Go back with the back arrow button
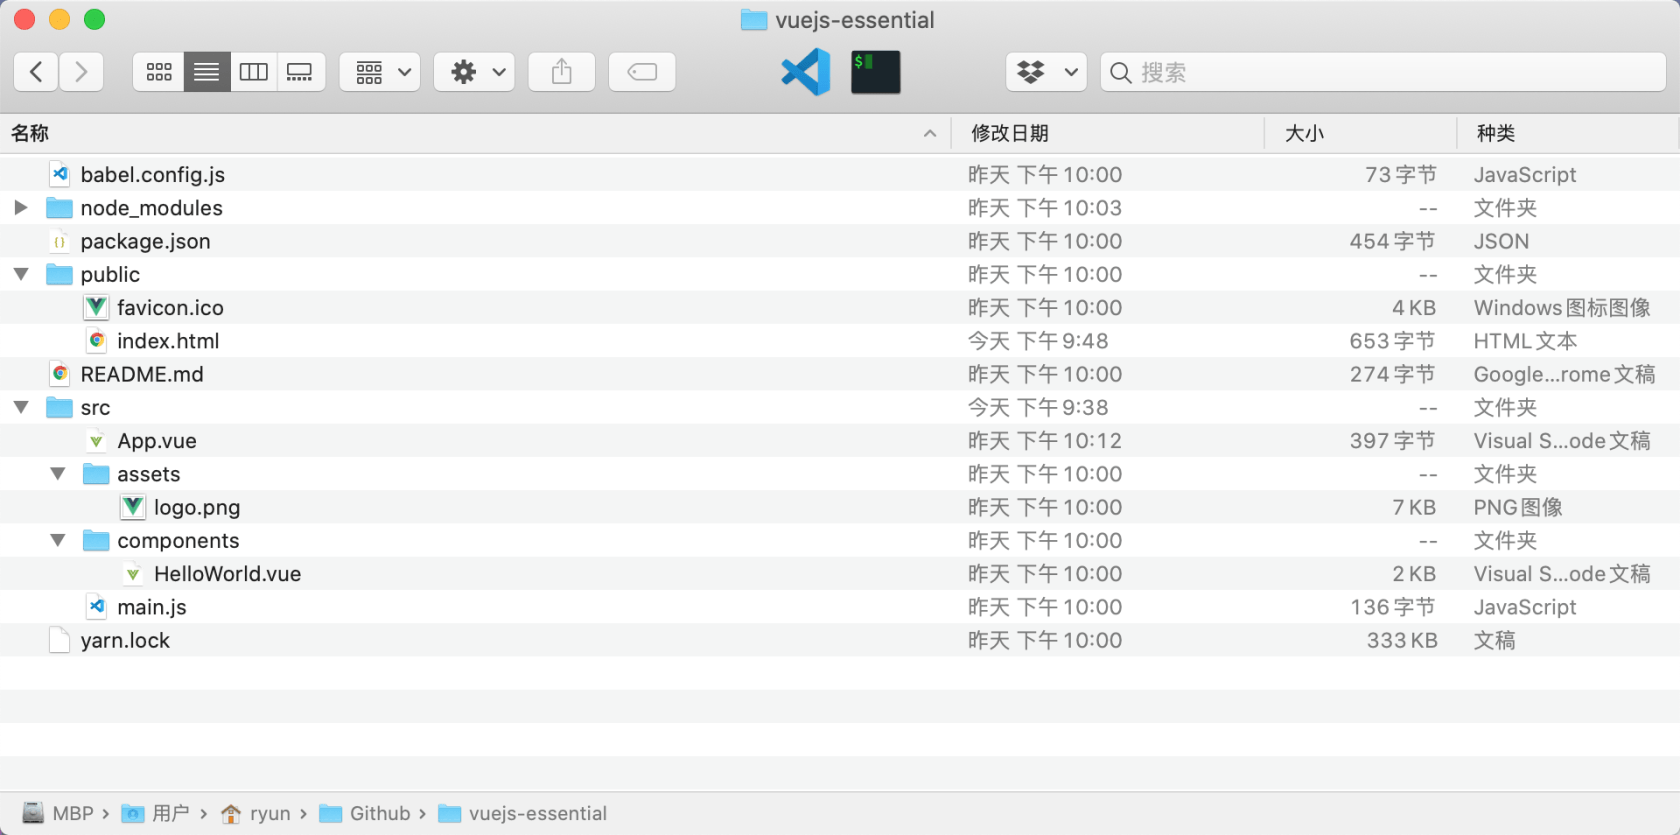Viewport: 1680px width, 835px height. click(x=36, y=72)
